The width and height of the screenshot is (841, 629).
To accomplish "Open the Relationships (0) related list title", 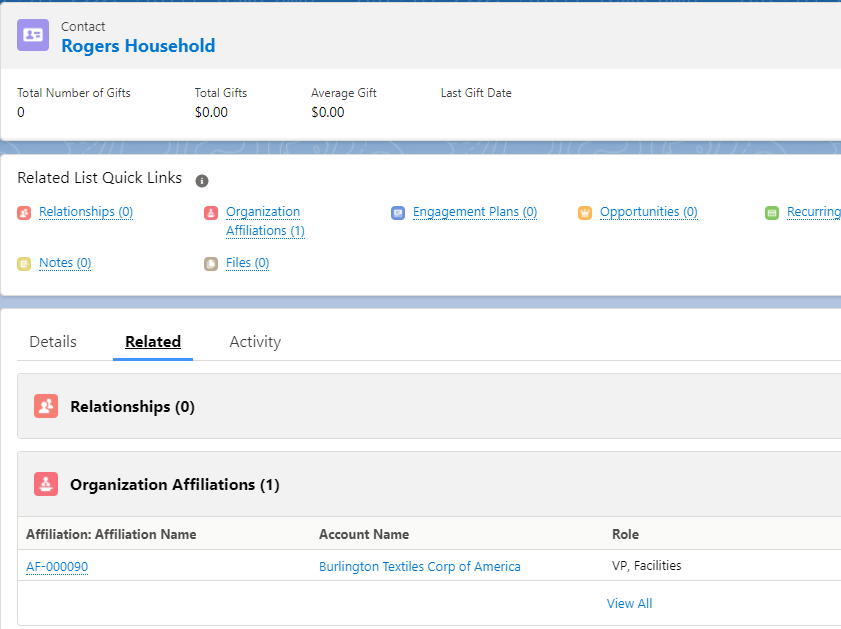I will click(x=132, y=406).
